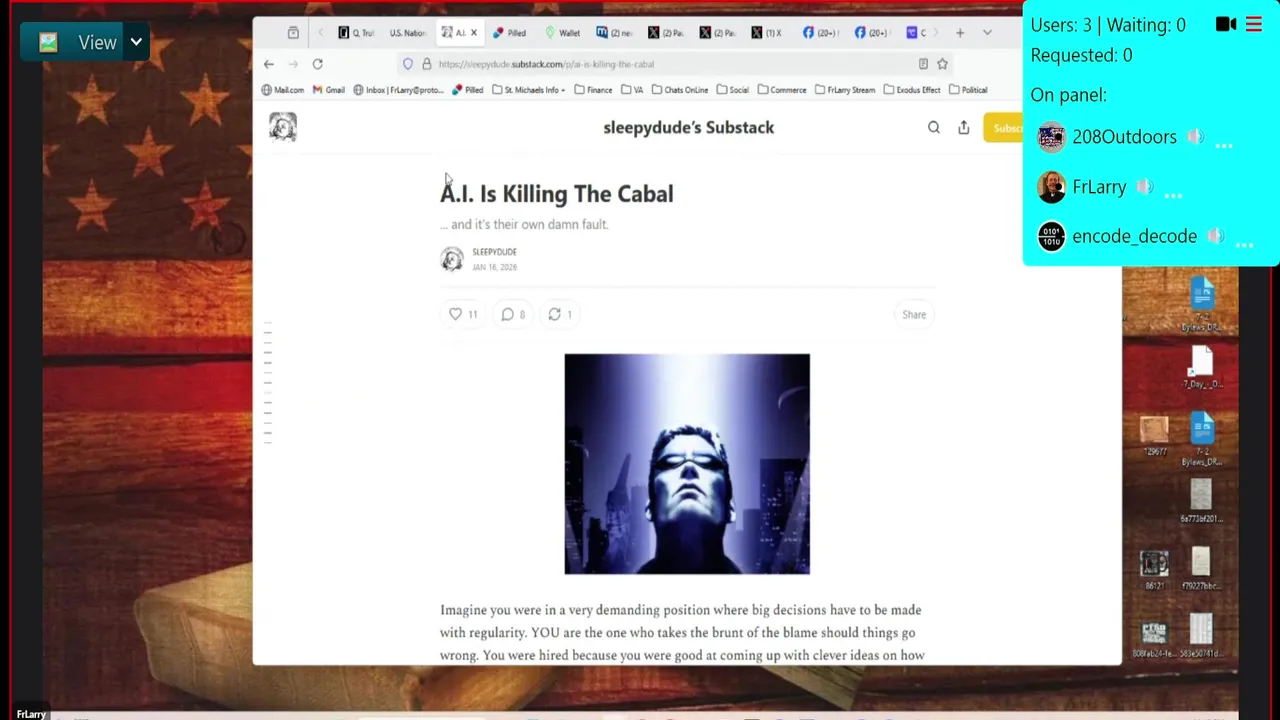Open the red hamburger menu in users panel
Image resolution: width=1280 pixels, height=720 pixels.
(x=1253, y=24)
